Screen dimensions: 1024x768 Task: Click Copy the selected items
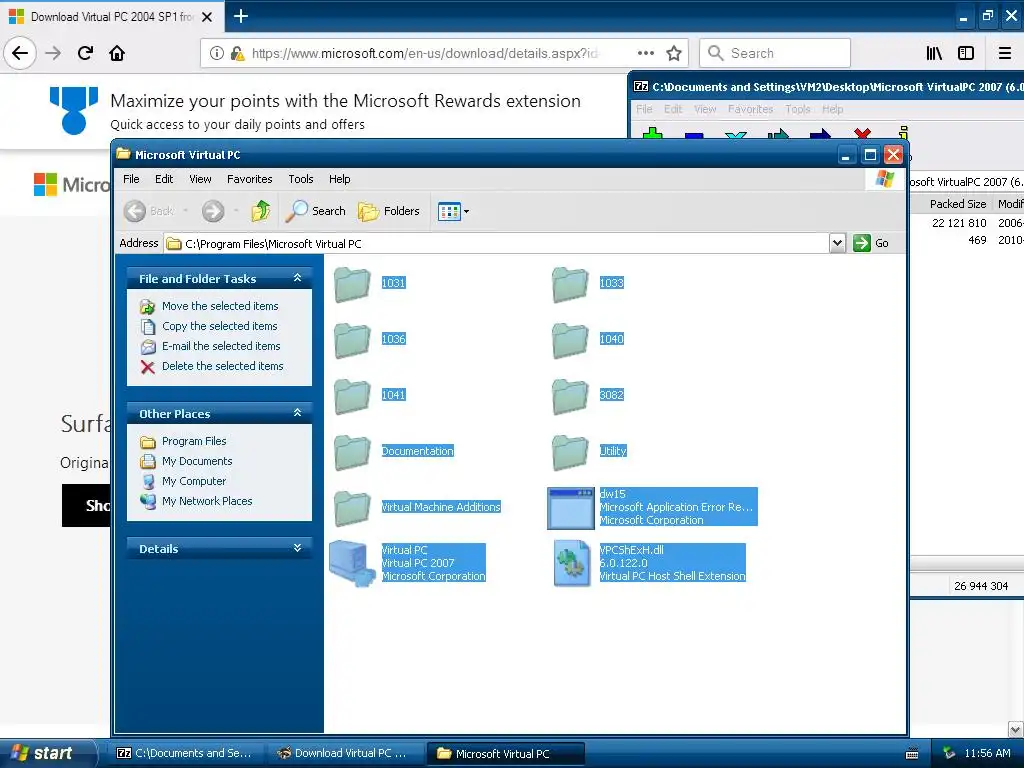coord(219,326)
